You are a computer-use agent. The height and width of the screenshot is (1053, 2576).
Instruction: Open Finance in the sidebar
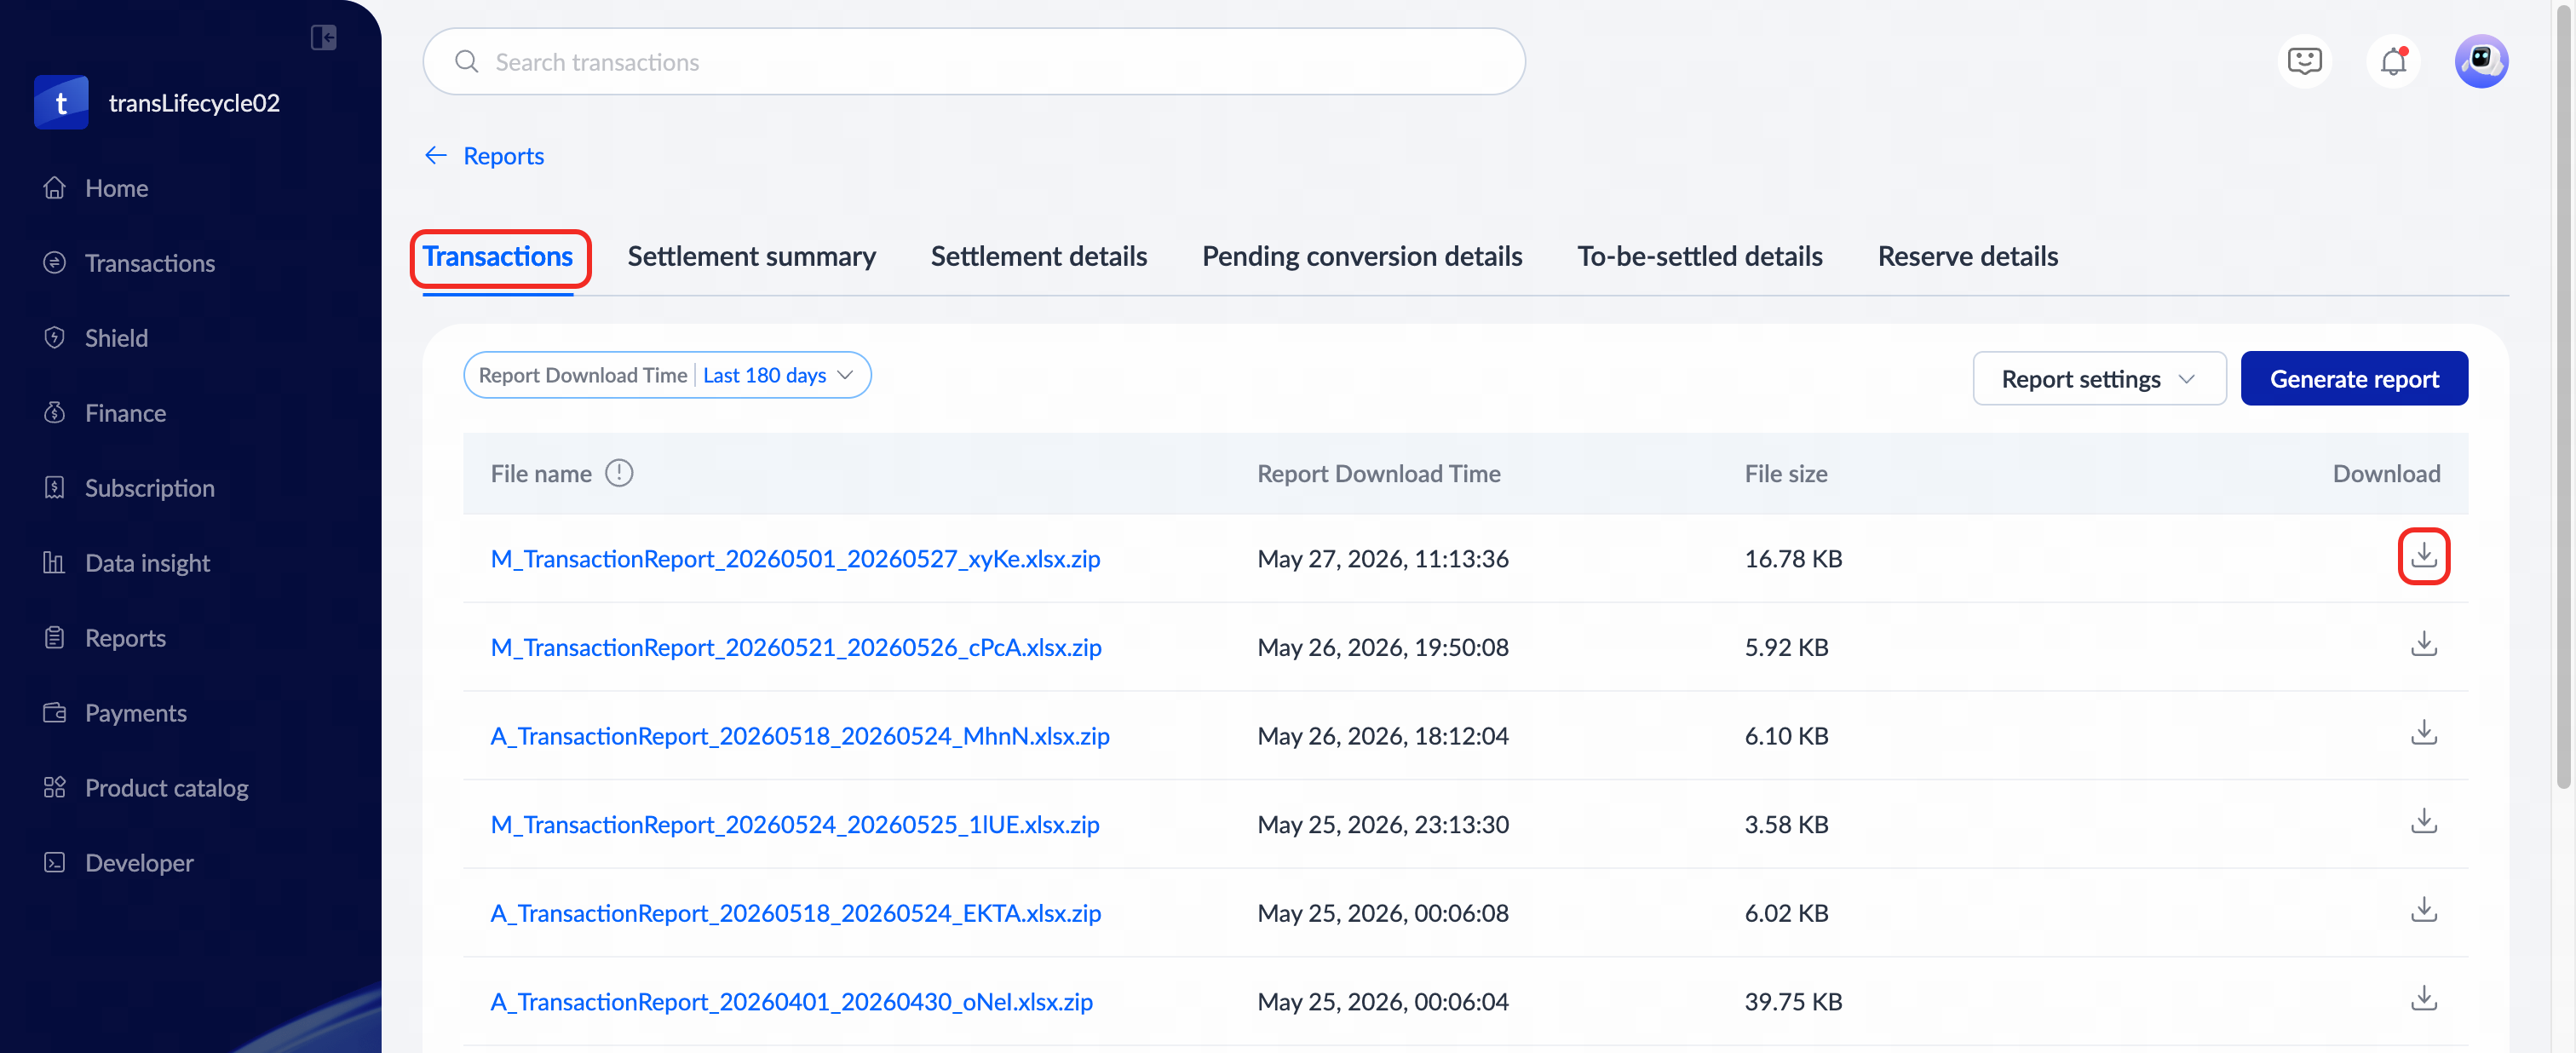coord(125,413)
